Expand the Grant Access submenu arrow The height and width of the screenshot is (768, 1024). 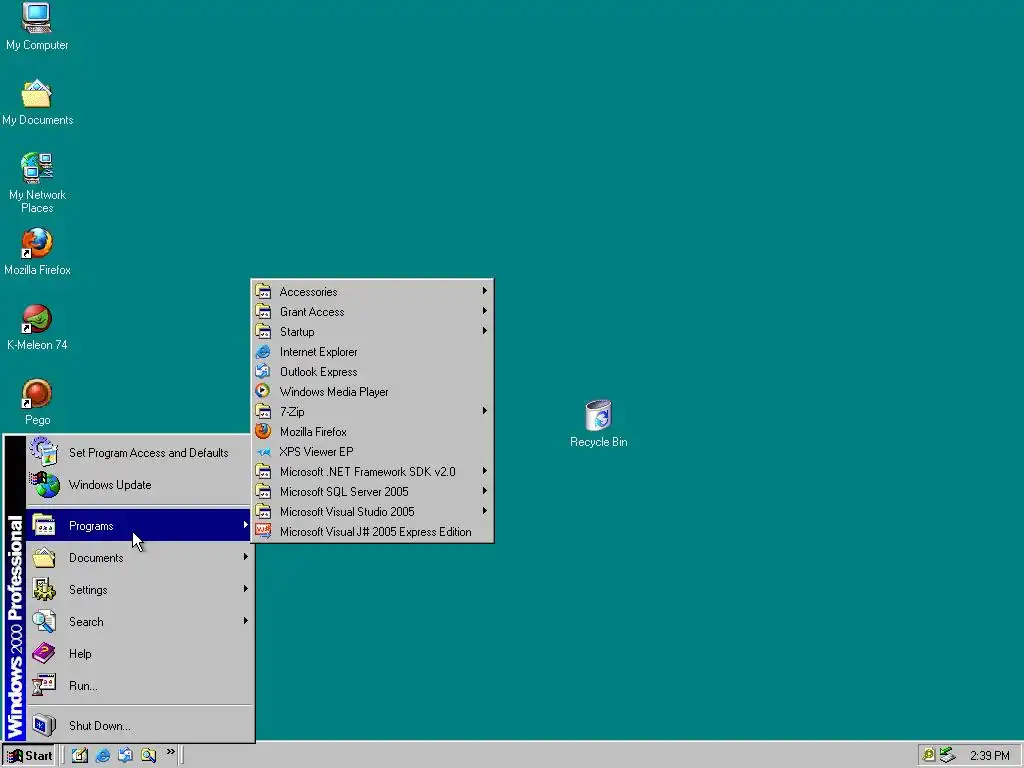click(485, 311)
